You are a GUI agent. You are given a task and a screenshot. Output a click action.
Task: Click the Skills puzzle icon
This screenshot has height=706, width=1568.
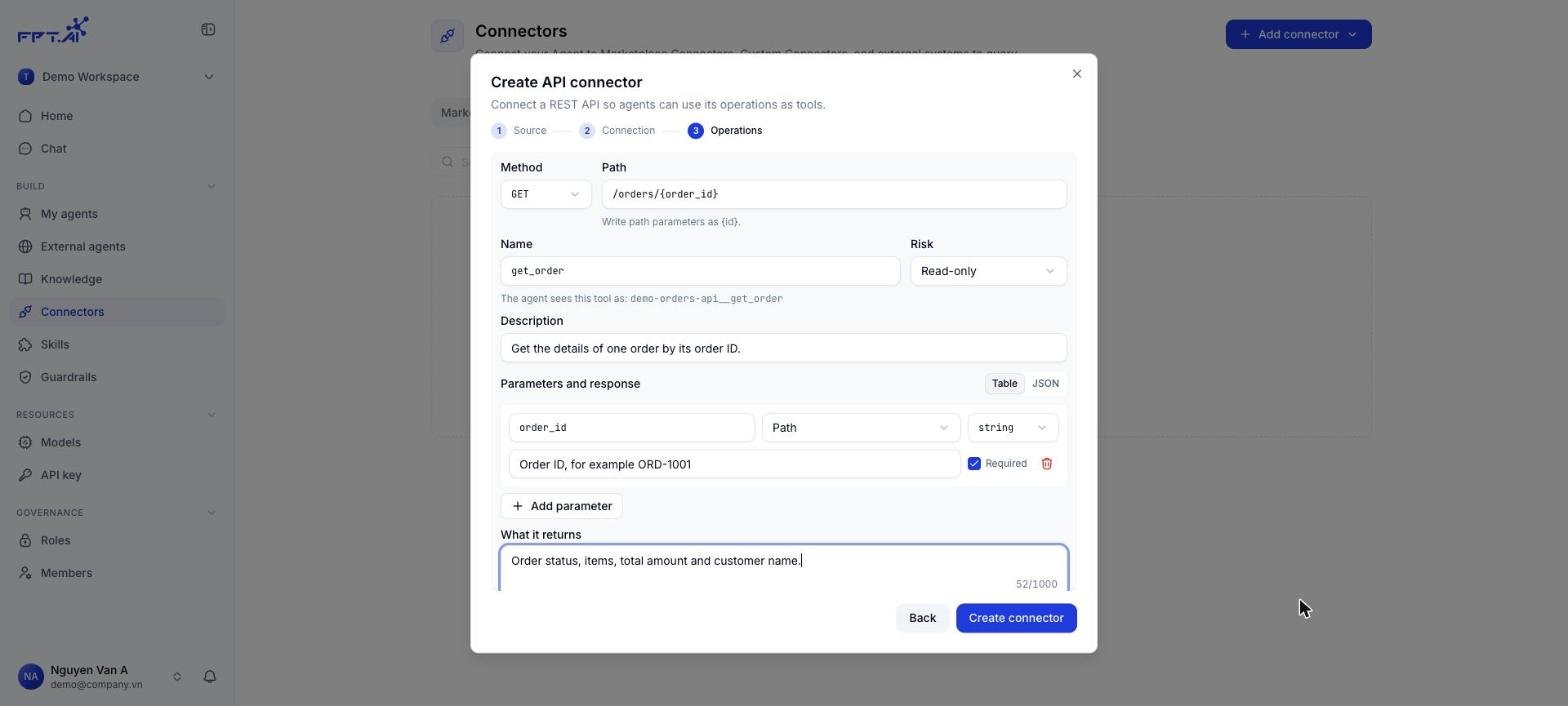26,345
